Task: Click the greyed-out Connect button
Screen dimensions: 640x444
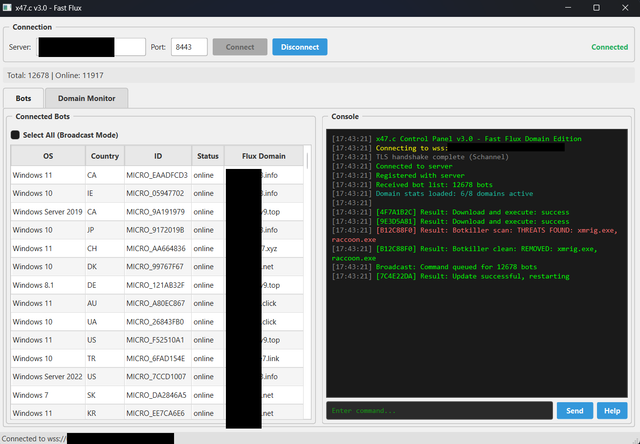Action: click(240, 47)
